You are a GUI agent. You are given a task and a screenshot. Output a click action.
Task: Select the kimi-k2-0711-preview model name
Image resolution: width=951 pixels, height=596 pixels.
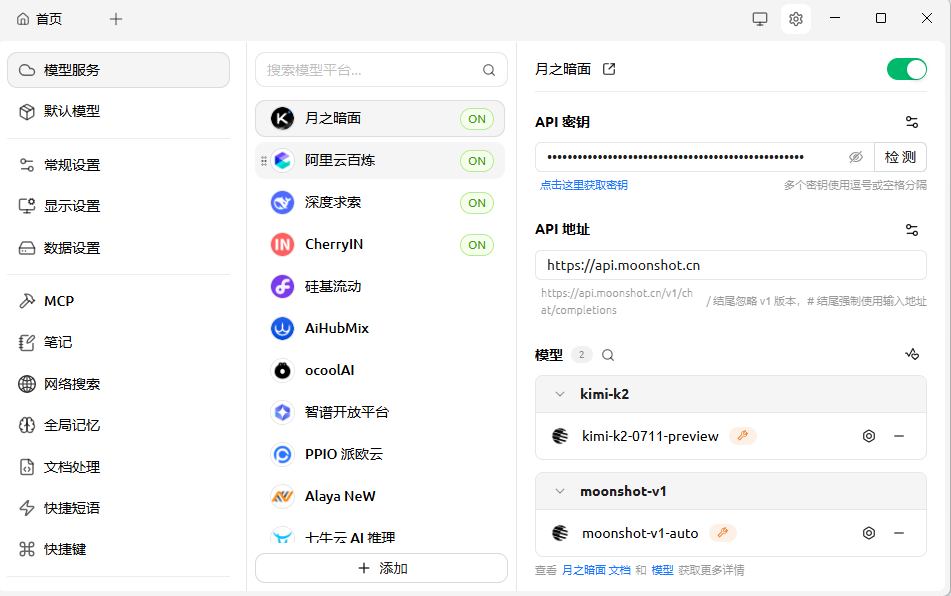point(650,436)
